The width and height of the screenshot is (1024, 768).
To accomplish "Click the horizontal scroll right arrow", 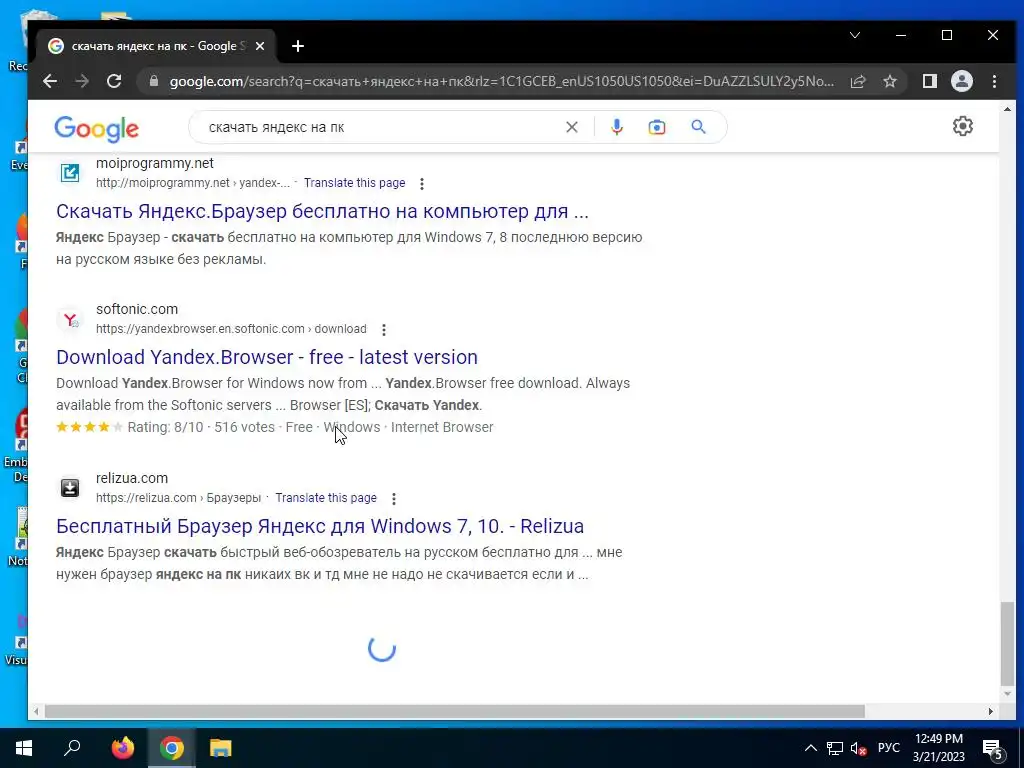I will click(991, 711).
